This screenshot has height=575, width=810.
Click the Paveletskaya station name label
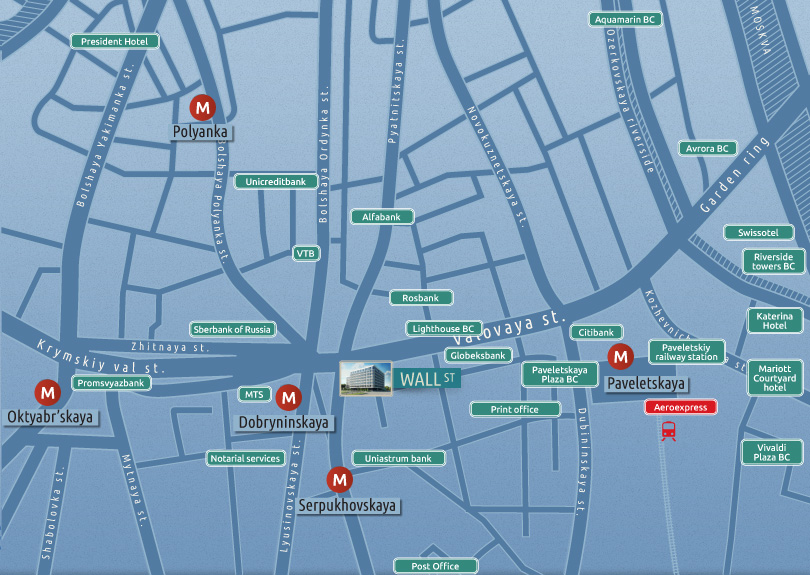[646, 383]
